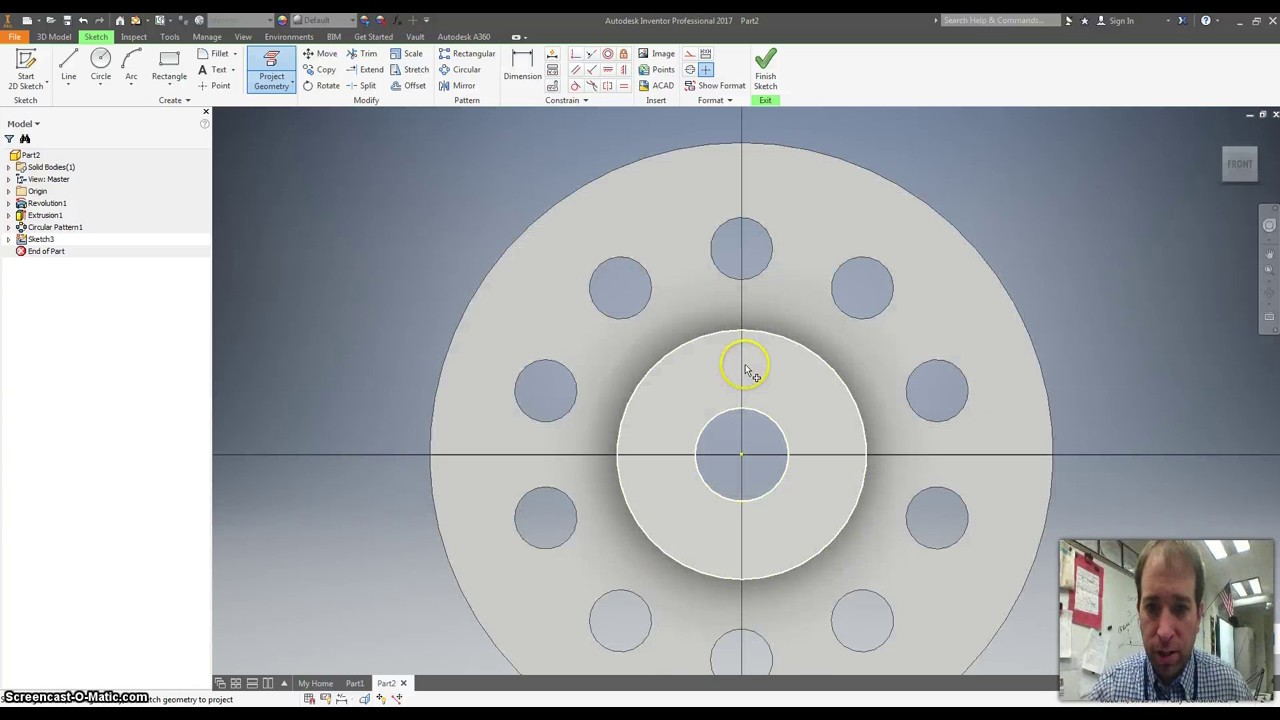Use the Offset tool
Image resolution: width=1280 pixels, height=720 pixels.
[408, 85]
